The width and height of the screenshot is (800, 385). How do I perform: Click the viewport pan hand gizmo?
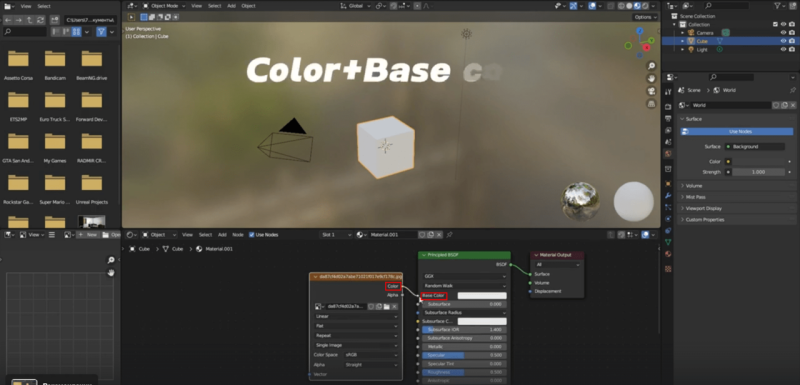(651, 79)
